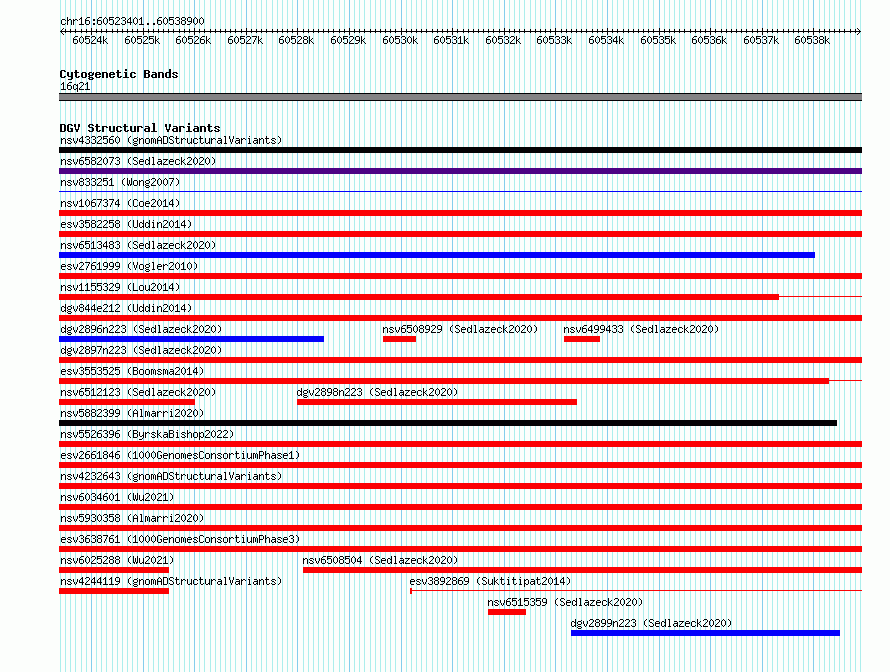Click the ruler's right arrow end

pyautogui.click(x=859, y=32)
